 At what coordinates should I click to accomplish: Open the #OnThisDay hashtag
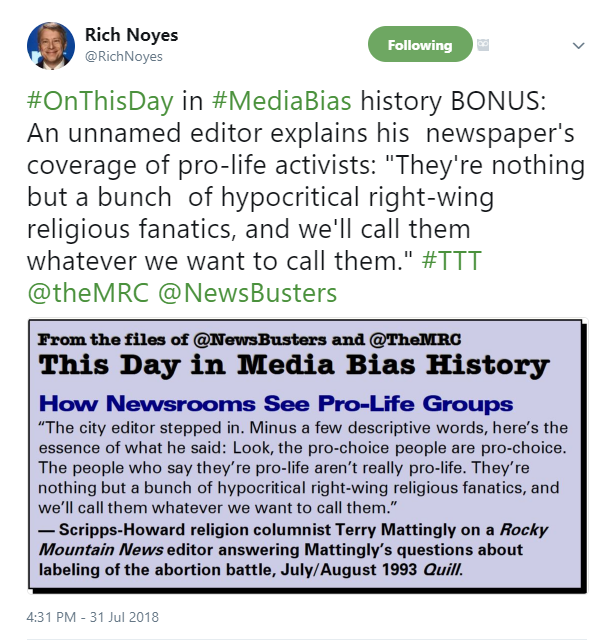click(100, 100)
